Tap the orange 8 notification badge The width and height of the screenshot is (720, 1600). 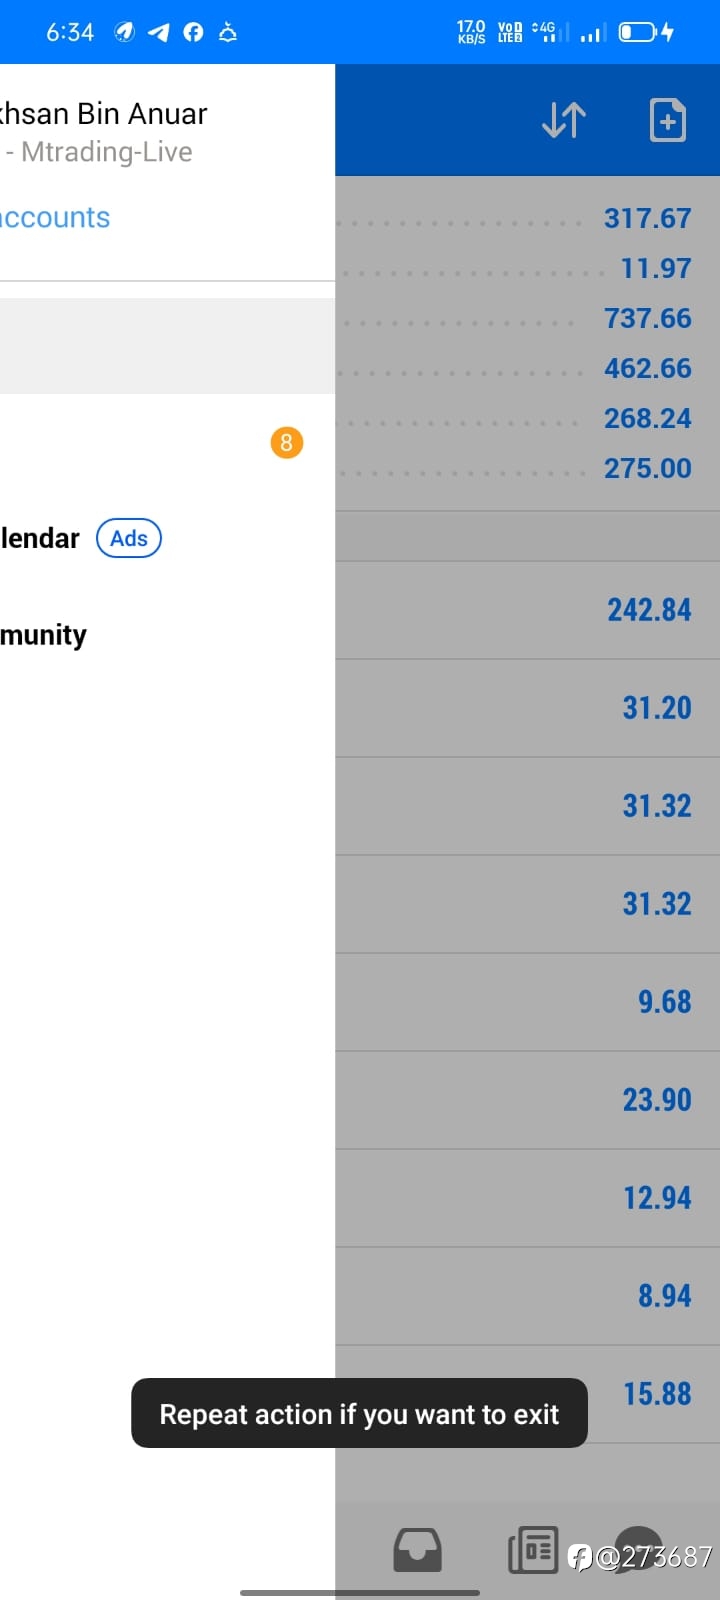point(286,442)
